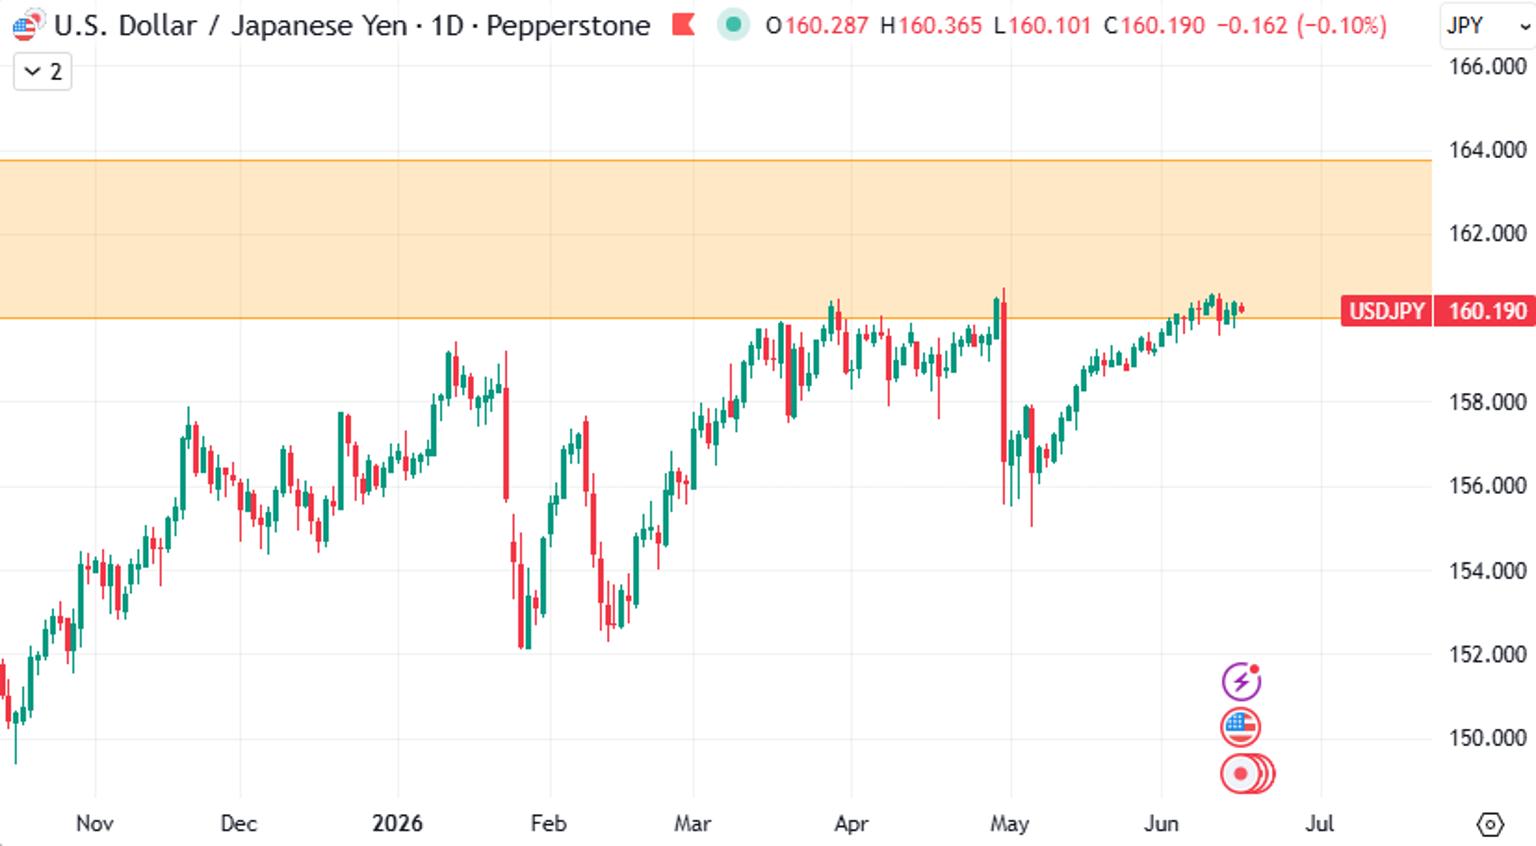Click the USD/JPY flag symbol logo

(x=26, y=25)
